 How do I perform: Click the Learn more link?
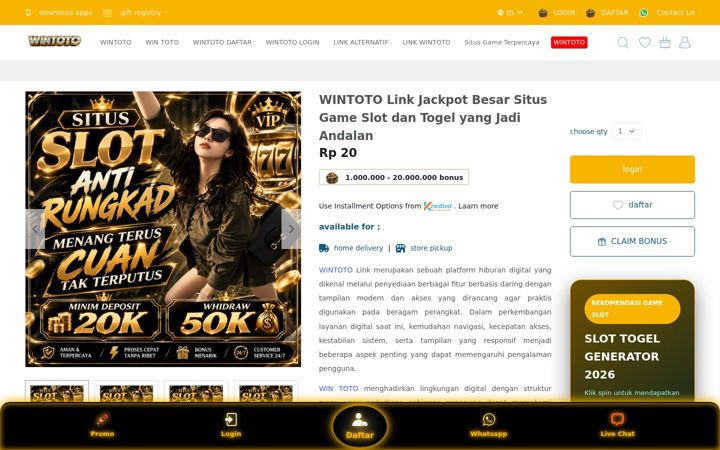[x=478, y=206]
